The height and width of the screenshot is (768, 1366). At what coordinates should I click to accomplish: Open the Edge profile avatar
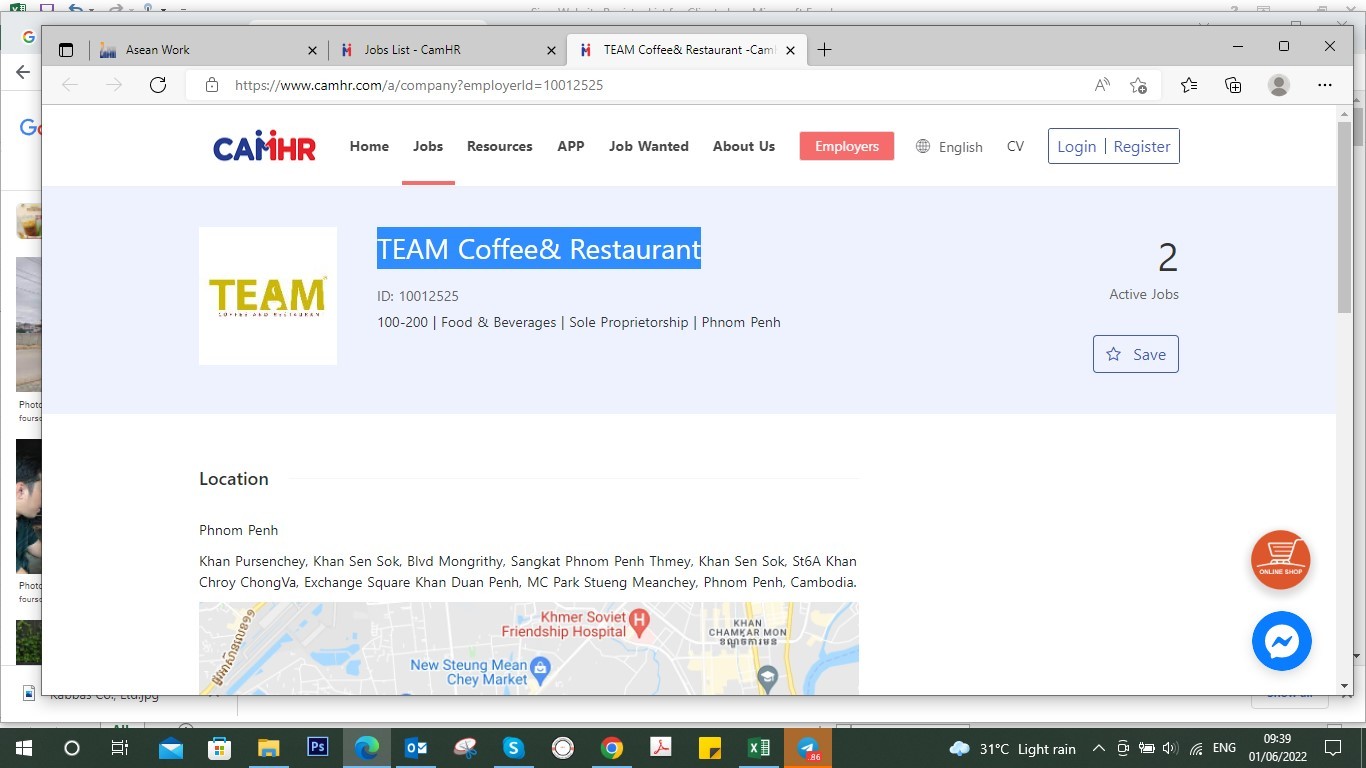[x=1279, y=85]
